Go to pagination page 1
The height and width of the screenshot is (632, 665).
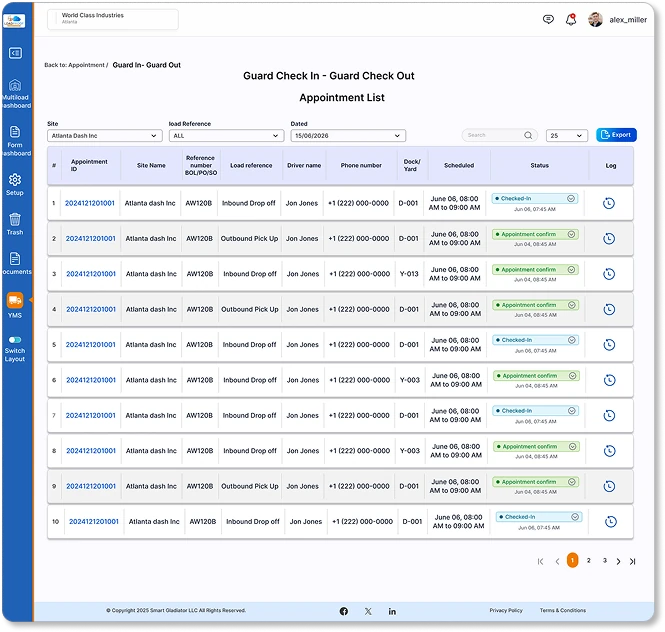click(x=572, y=560)
